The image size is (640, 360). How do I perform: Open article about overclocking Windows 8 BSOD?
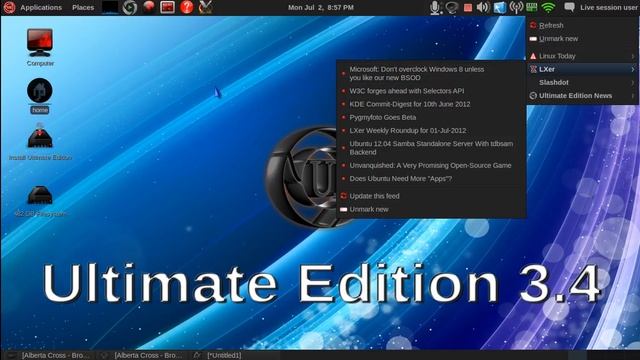tap(431, 73)
